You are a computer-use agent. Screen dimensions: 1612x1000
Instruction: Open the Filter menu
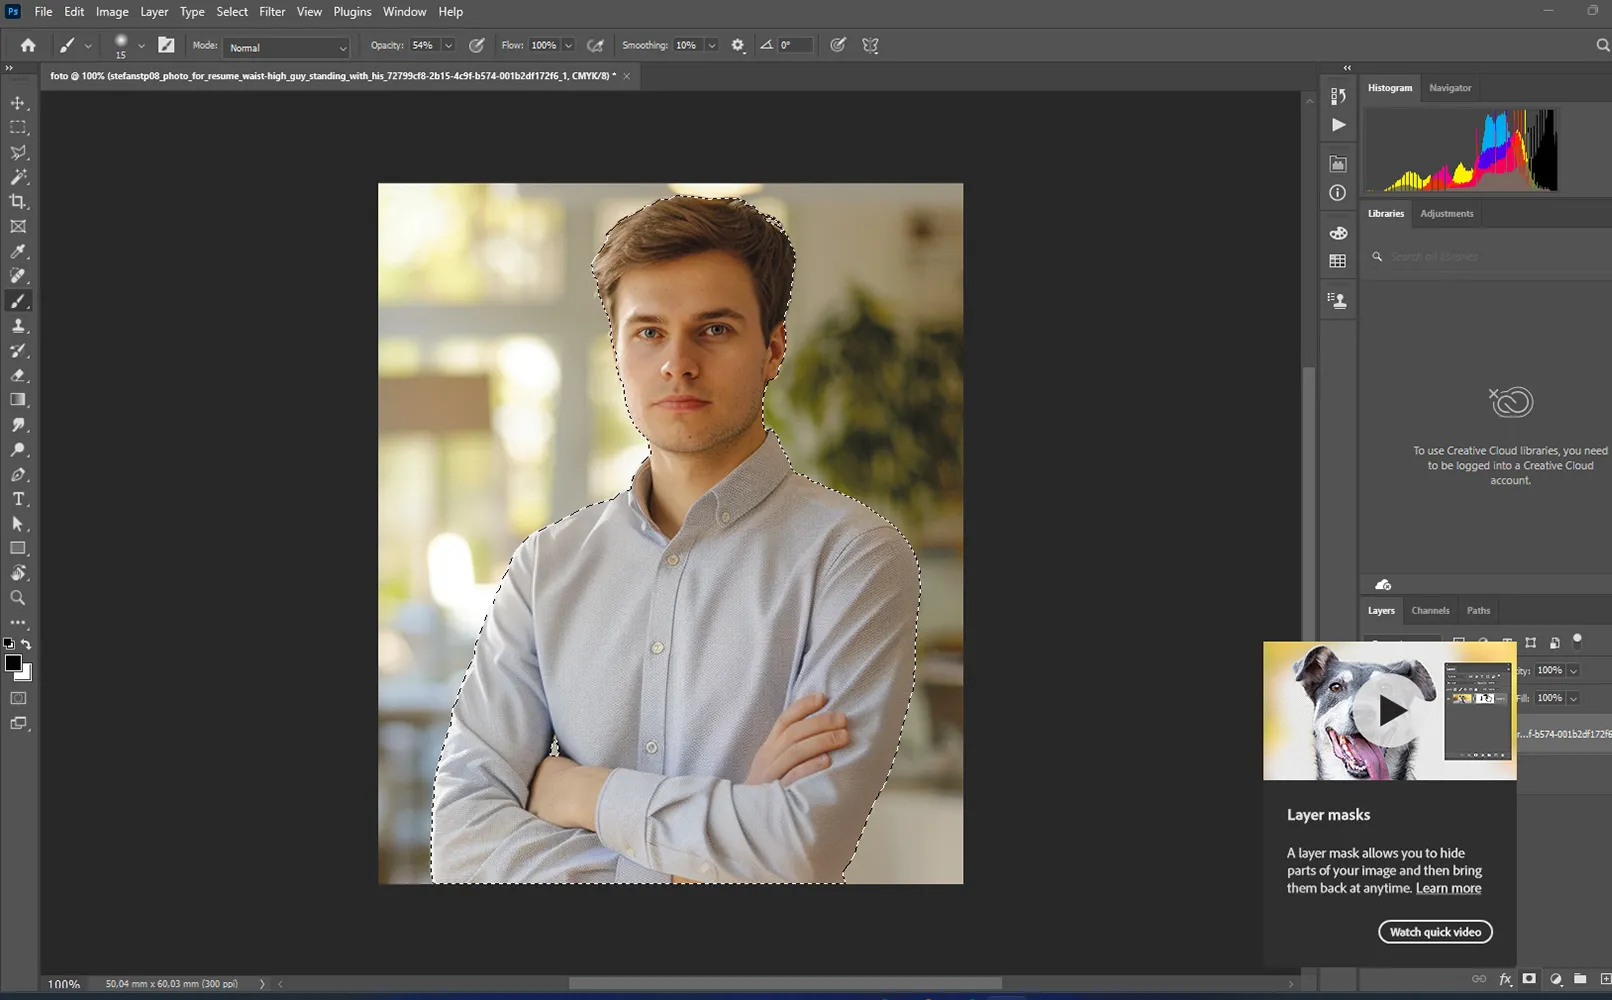272,12
